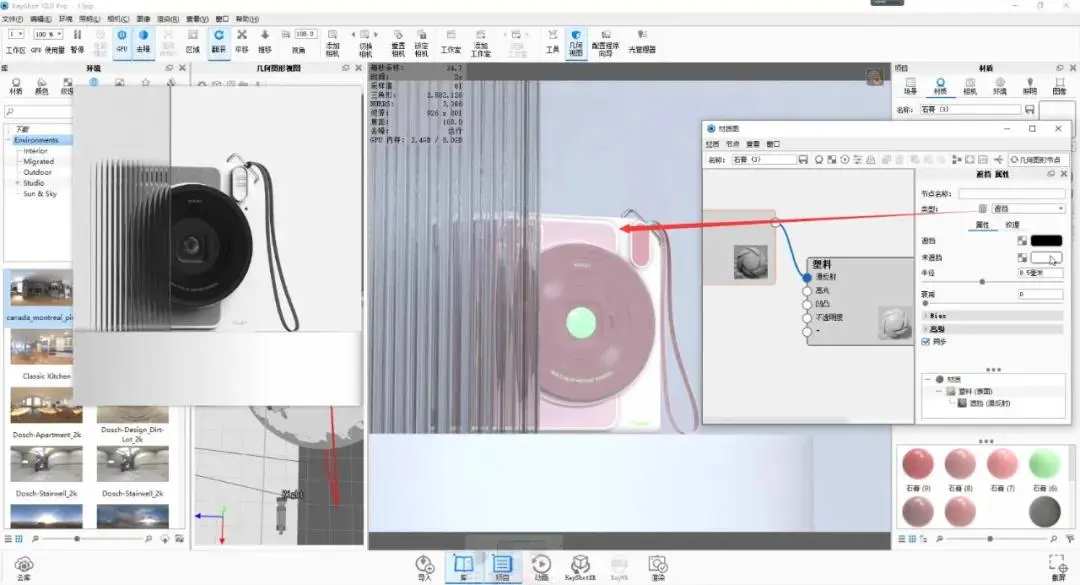Toggle the 同步 sync checkbox
Image resolution: width=1080 pixels, height=585 pixels.
[926, 342]
